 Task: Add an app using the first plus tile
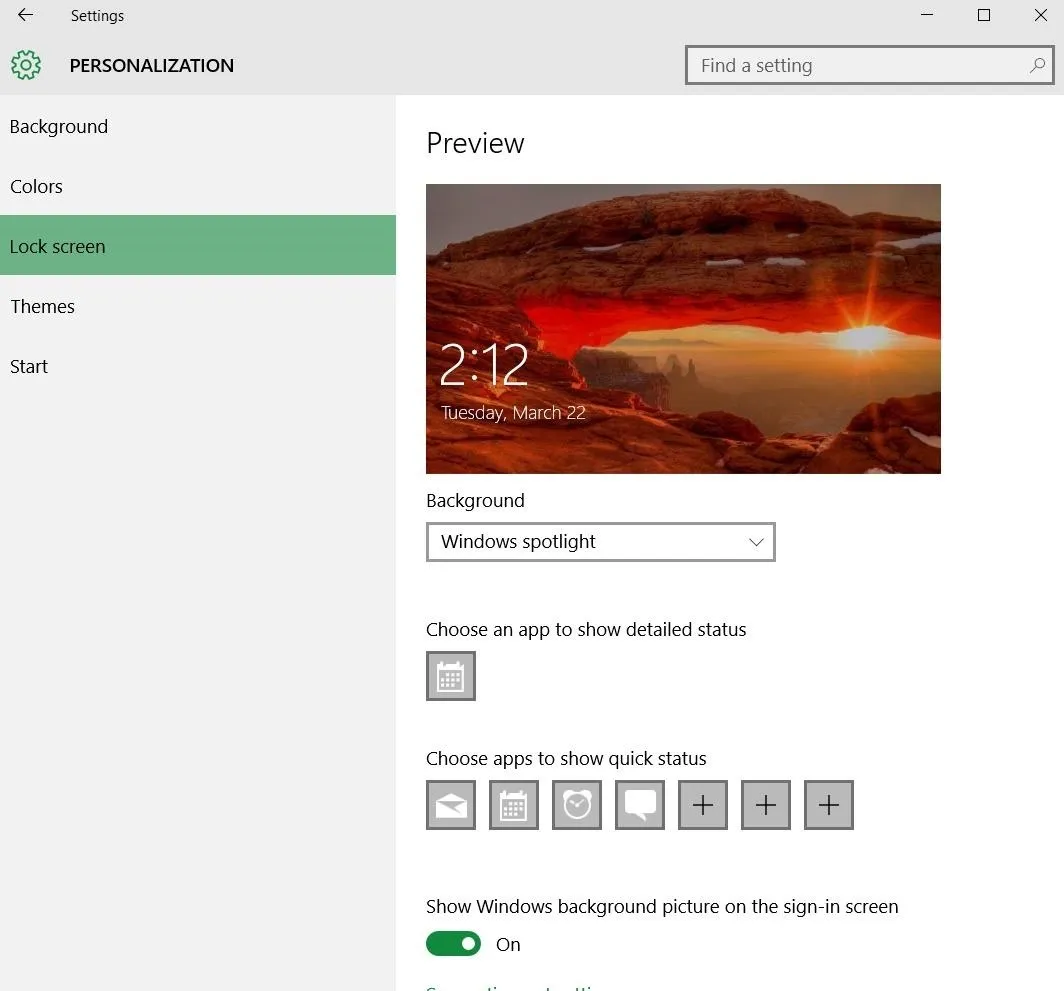[x=703, y=805]
